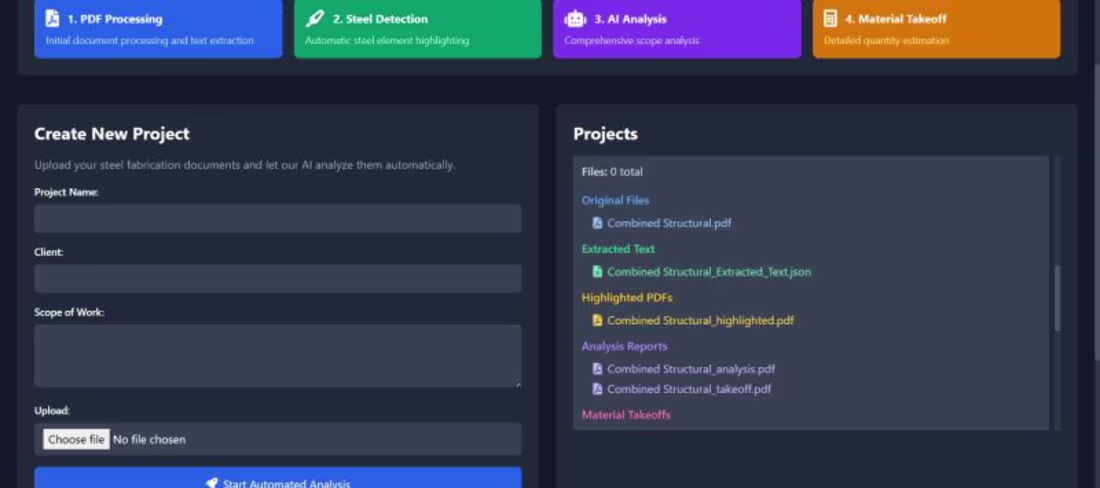Viewport: 1100px width, 488px height.
Task: Focus the Project Name input field
Action: (x=278, y=219)
